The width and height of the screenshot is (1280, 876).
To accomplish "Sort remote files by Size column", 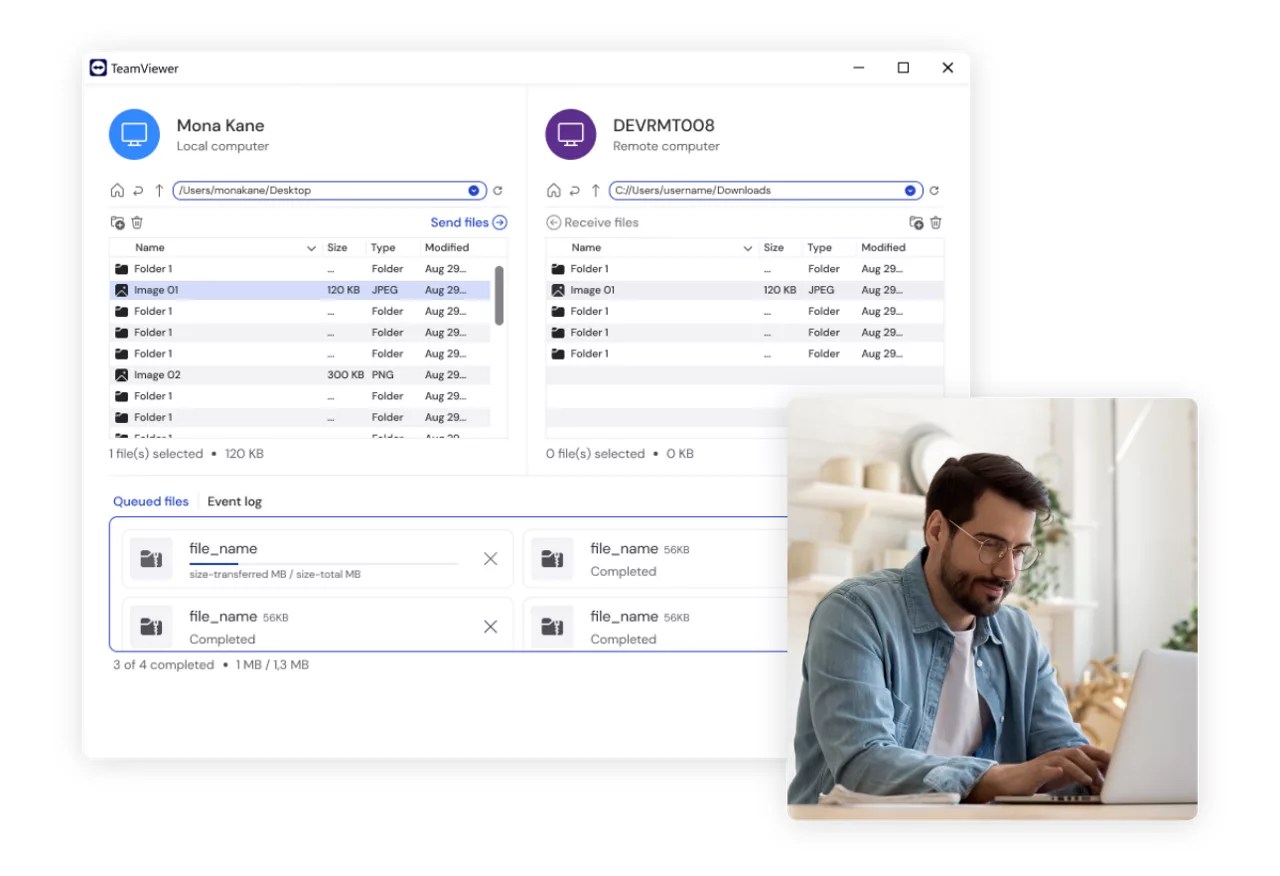I will (773, 248).
